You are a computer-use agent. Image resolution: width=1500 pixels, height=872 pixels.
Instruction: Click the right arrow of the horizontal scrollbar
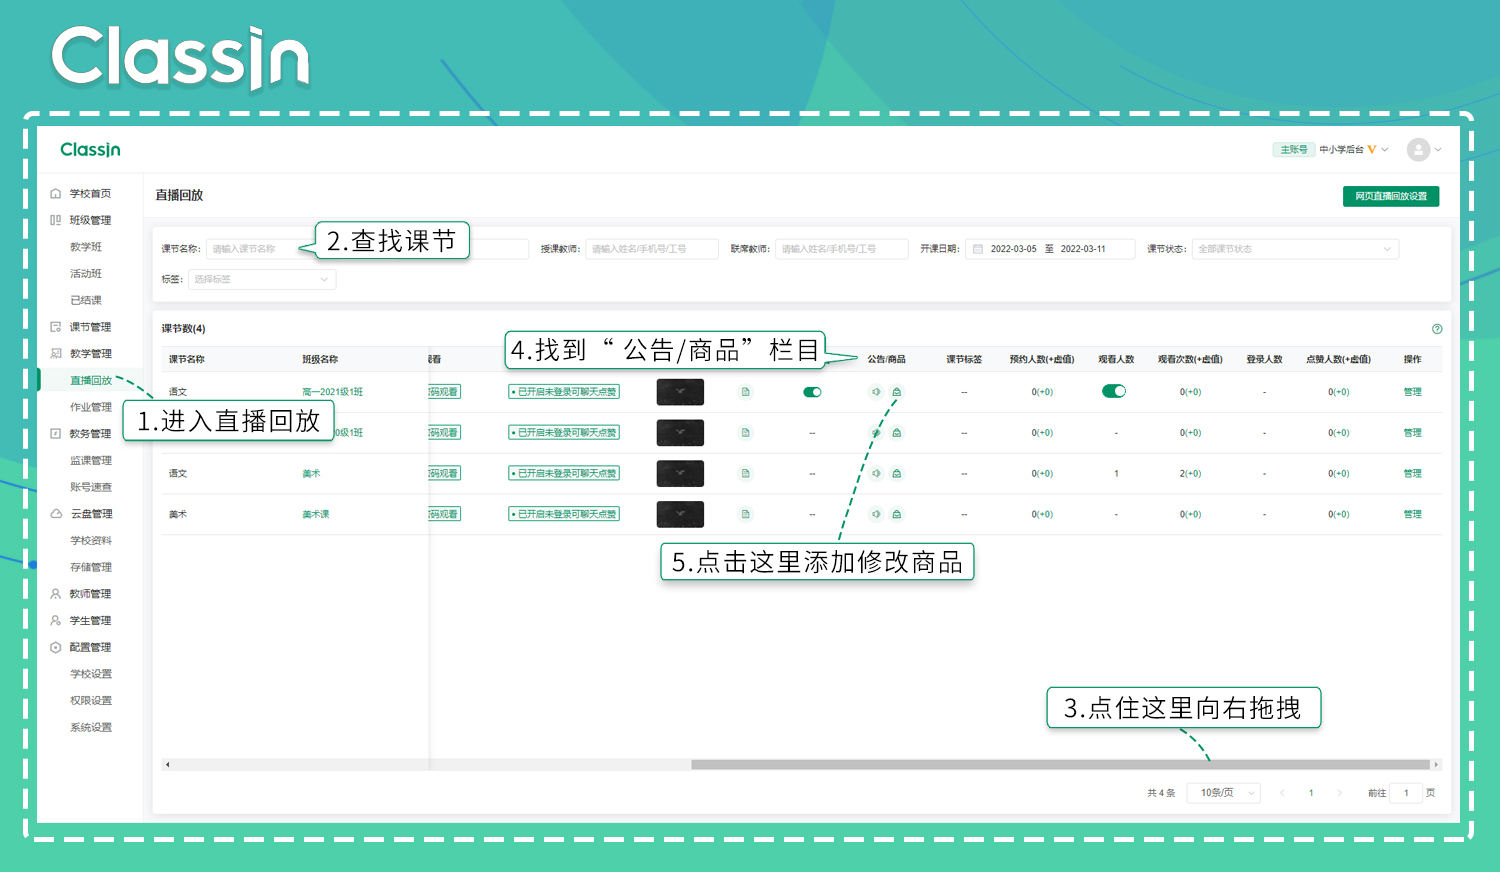coord(1436,765)
